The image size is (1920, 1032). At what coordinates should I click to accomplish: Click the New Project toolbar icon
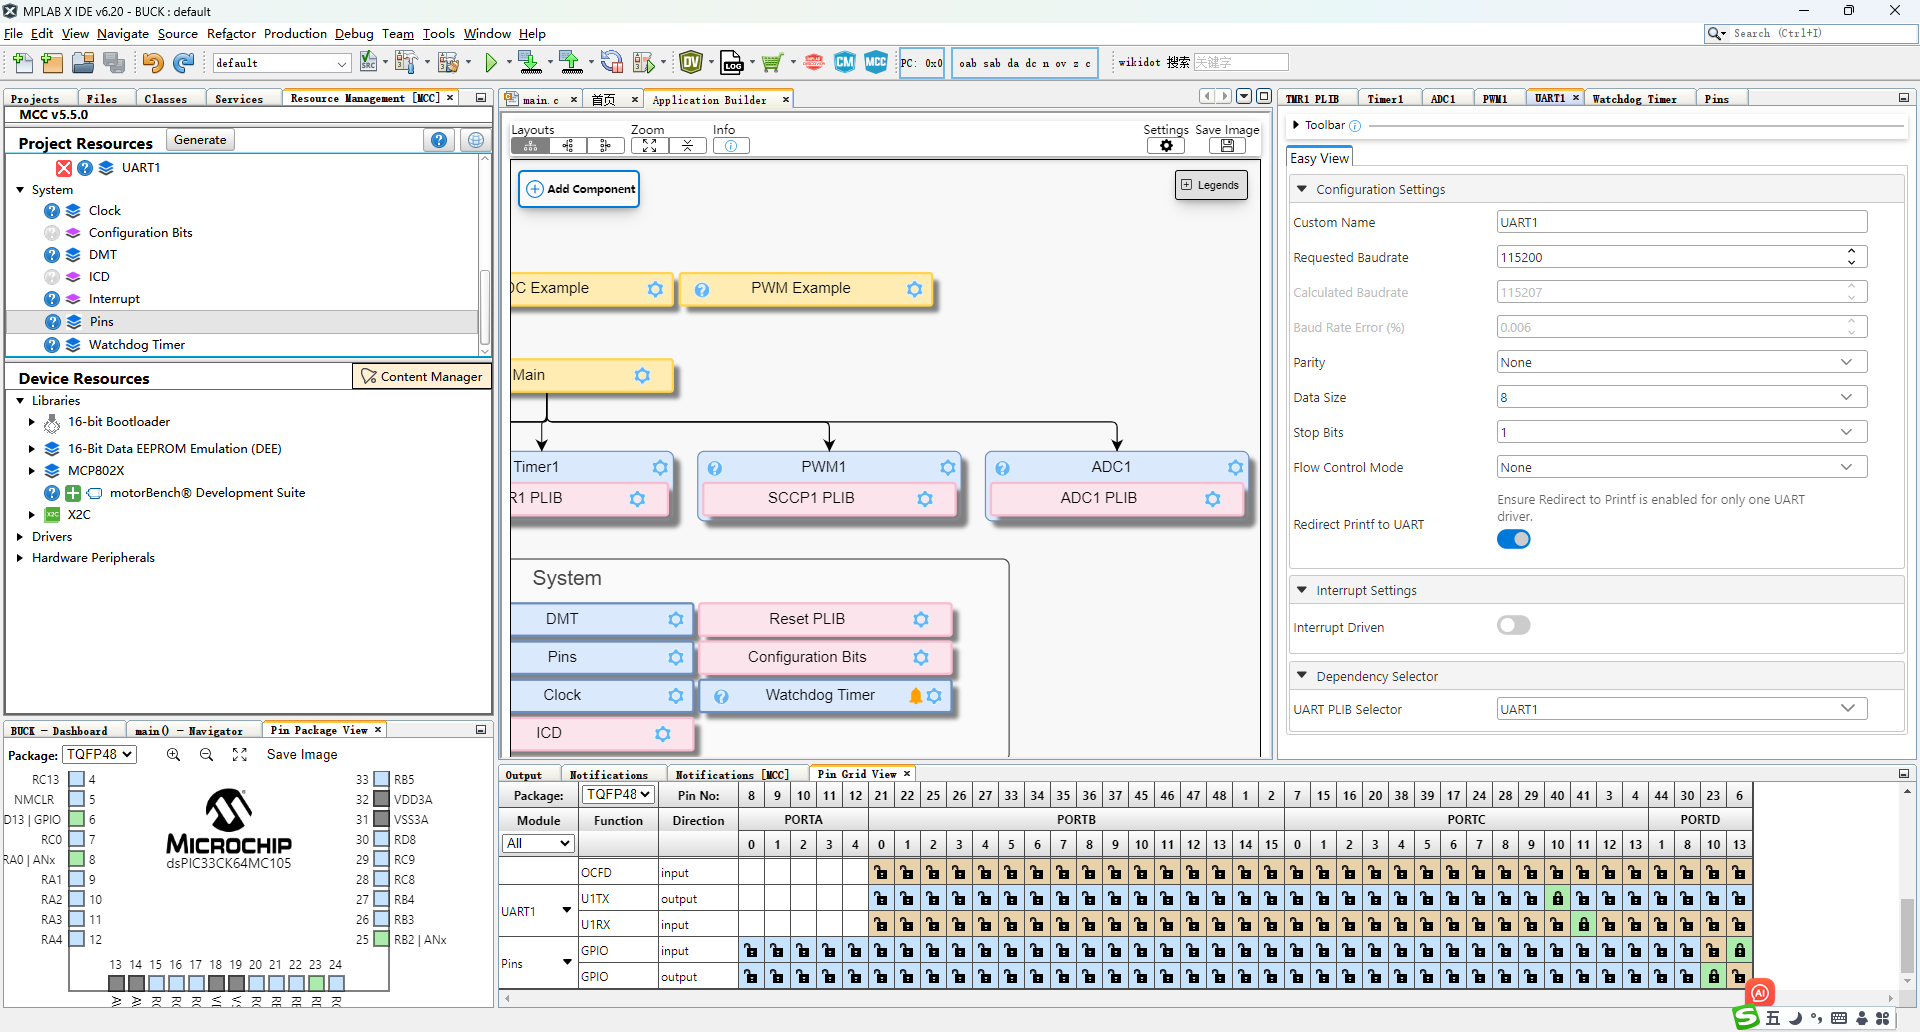[x=53, y=62]
